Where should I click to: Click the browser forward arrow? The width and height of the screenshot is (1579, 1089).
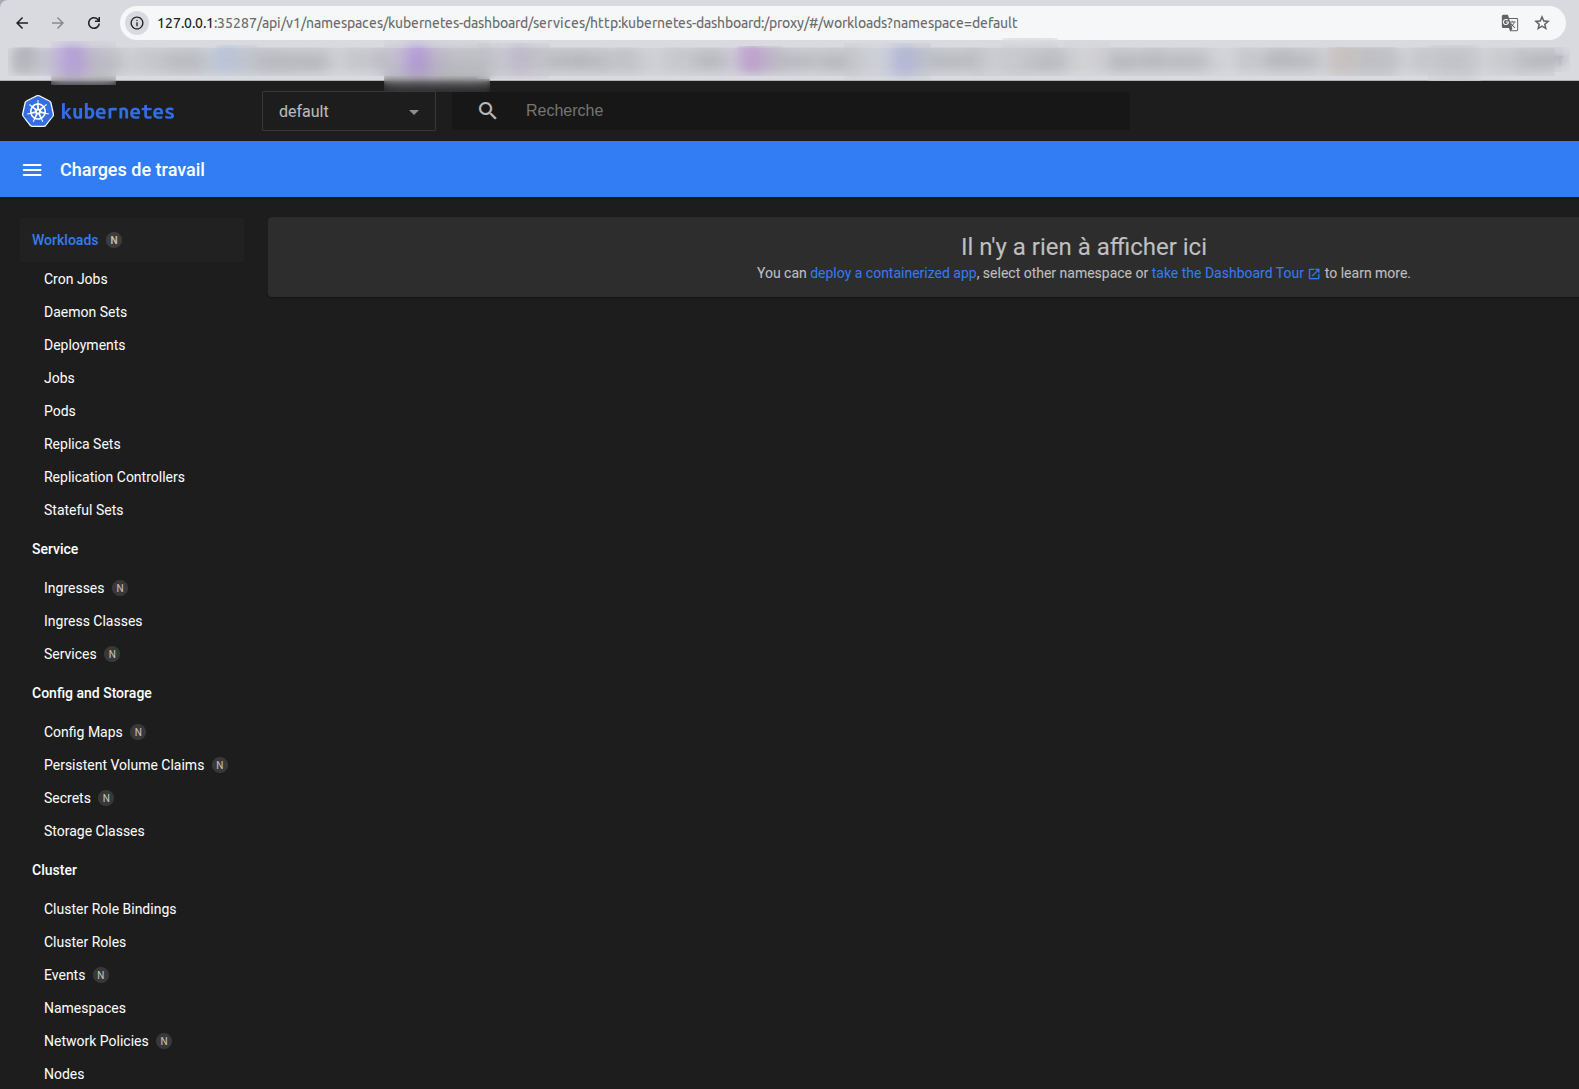[58, 23]
